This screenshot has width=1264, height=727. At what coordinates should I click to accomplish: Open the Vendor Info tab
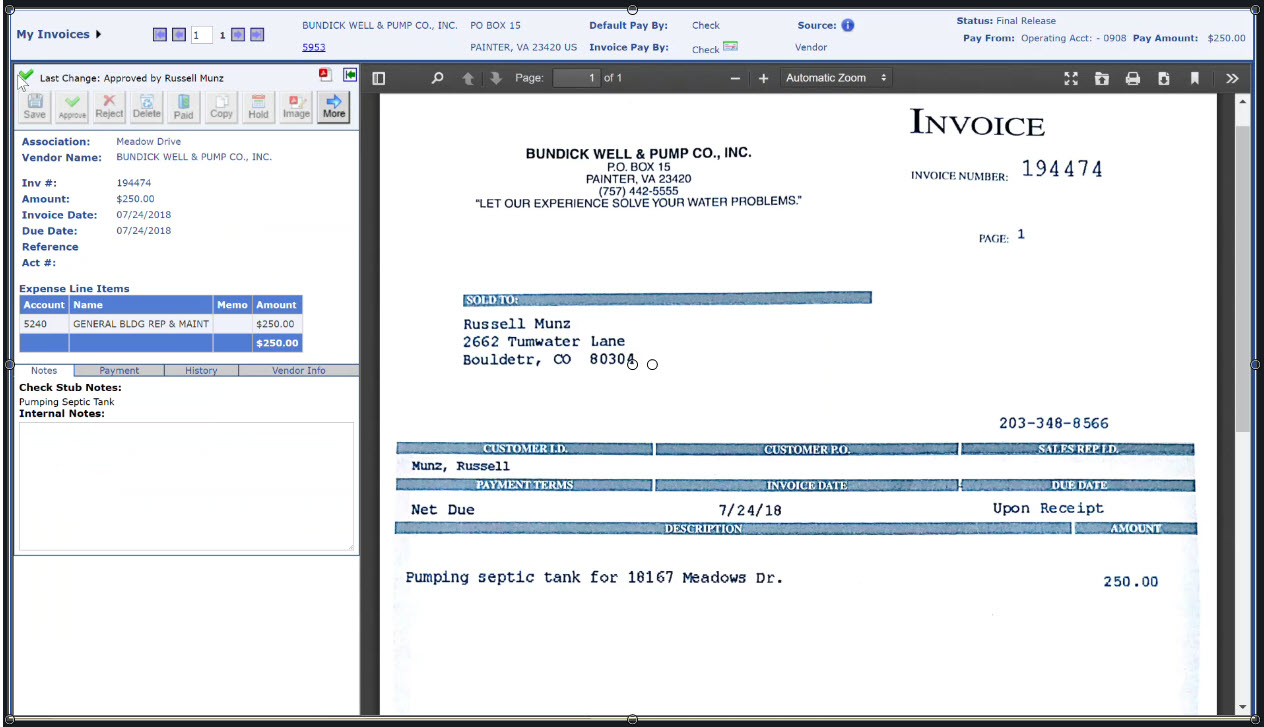298,370
